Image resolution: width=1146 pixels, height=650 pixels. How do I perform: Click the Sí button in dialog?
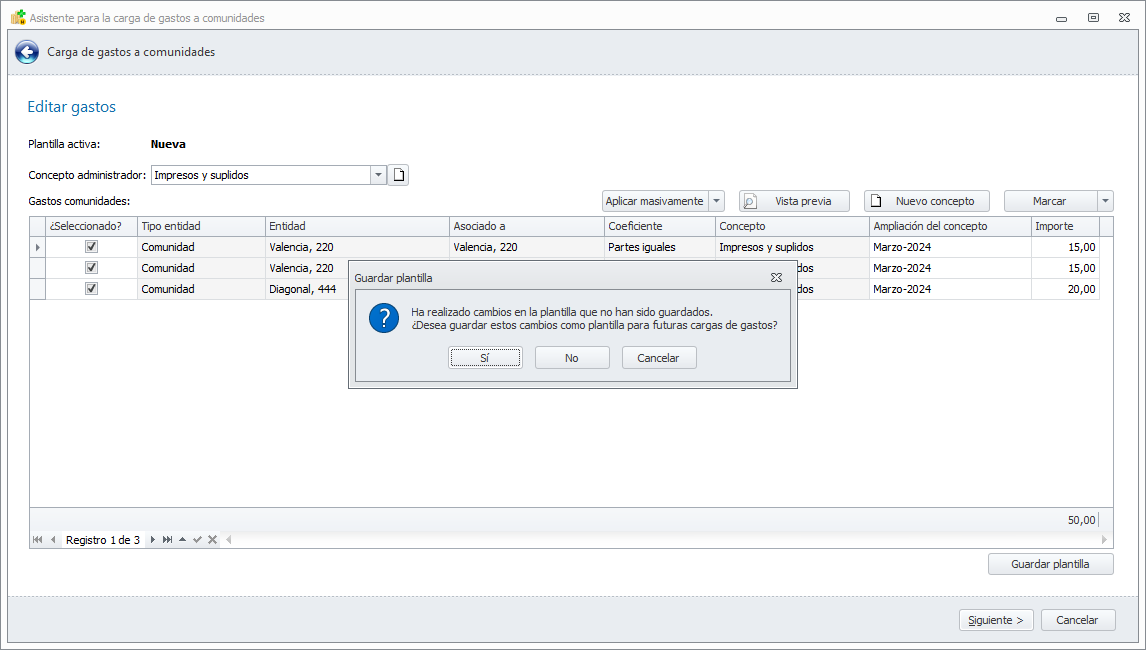[485, 358]
